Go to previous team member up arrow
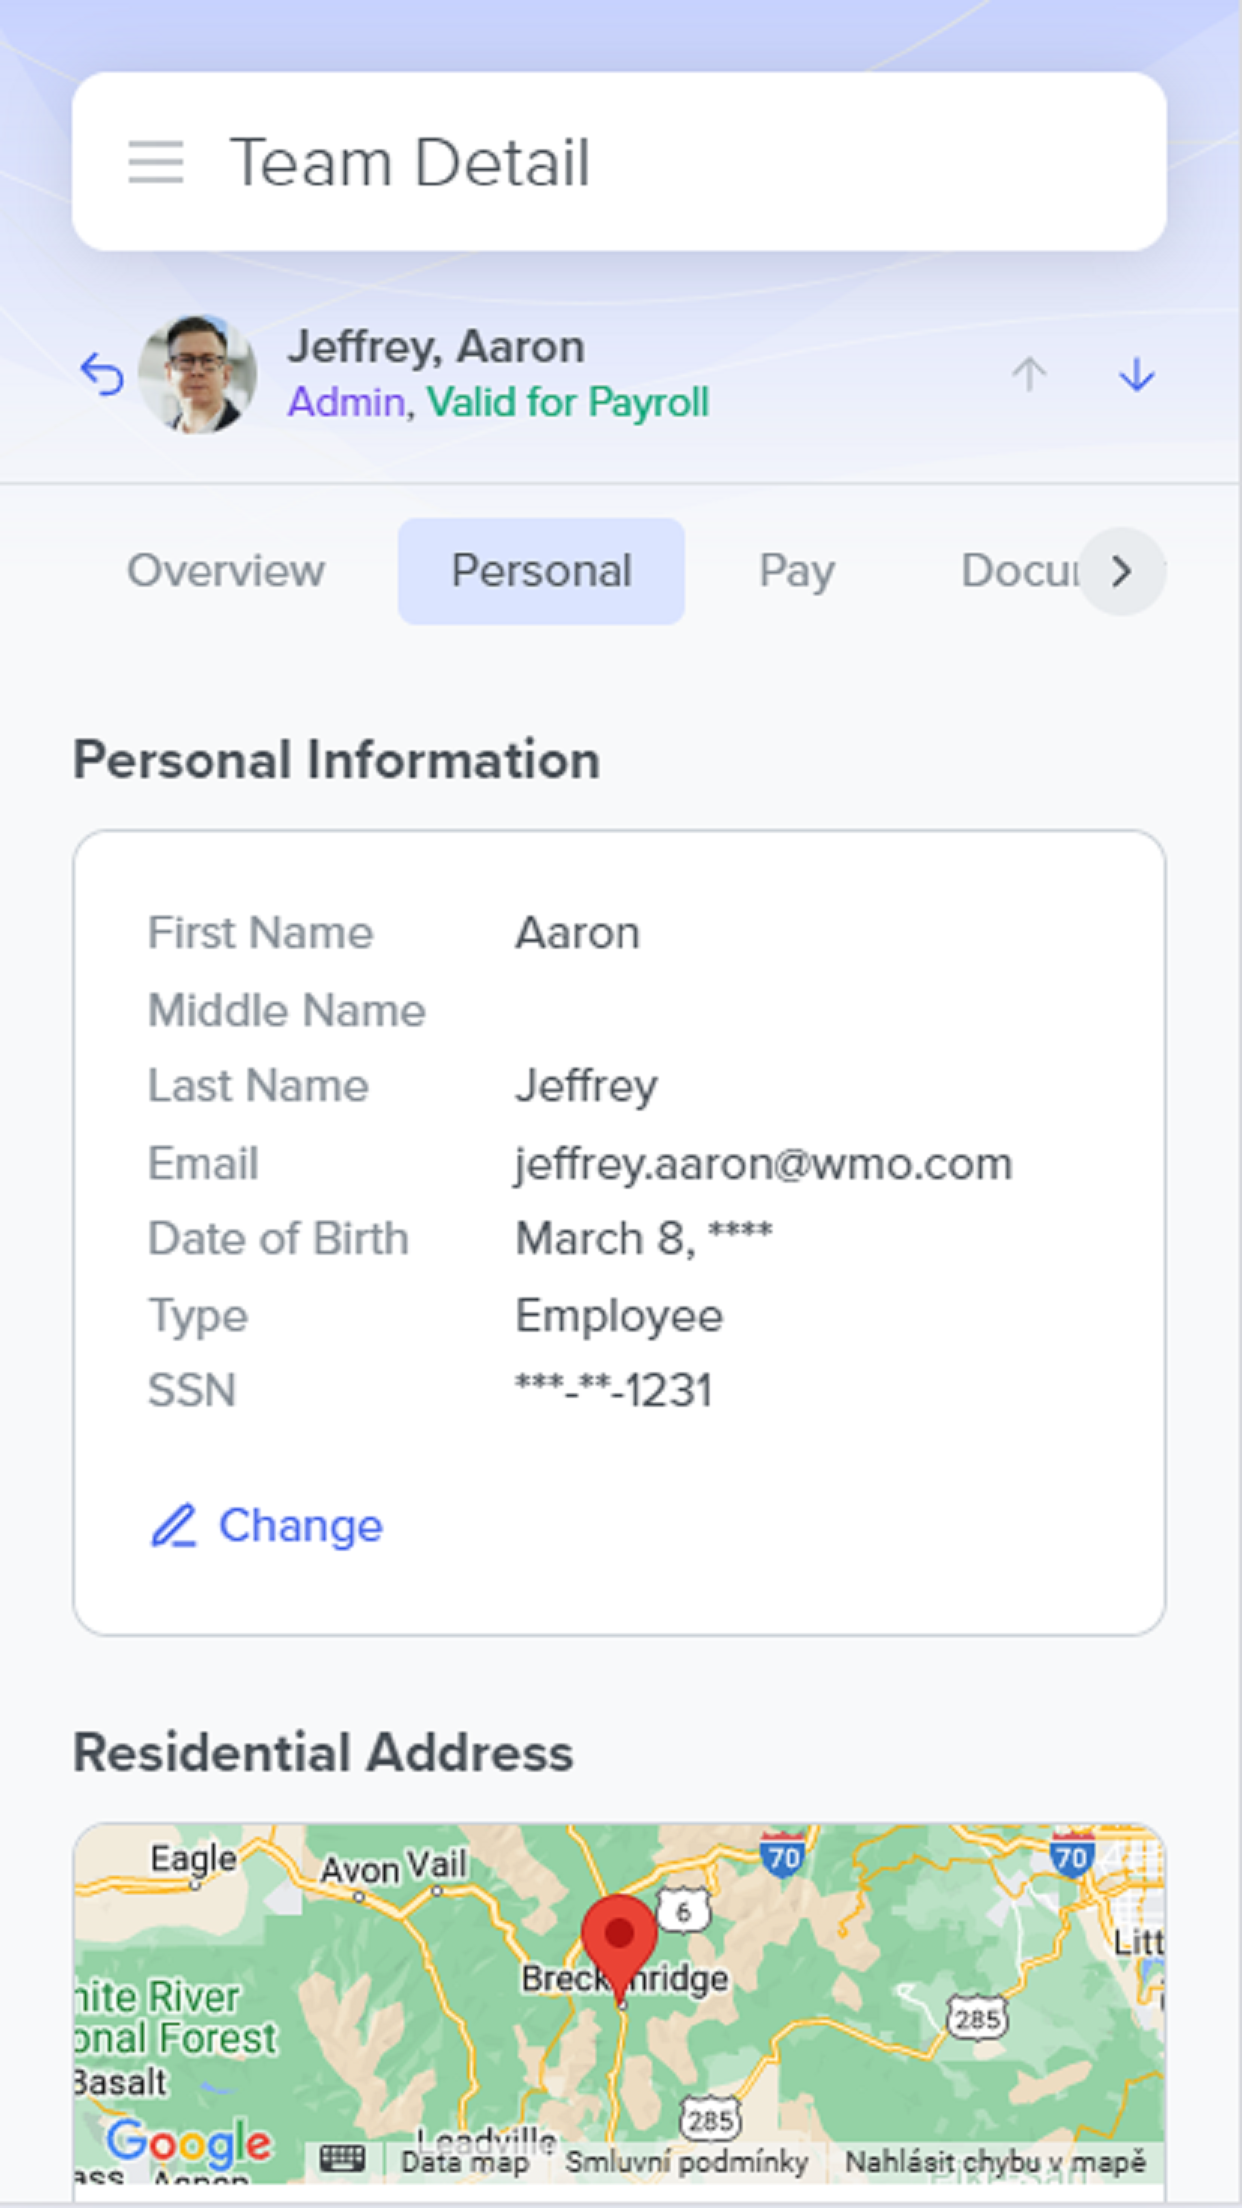 tap(1028, 375)
